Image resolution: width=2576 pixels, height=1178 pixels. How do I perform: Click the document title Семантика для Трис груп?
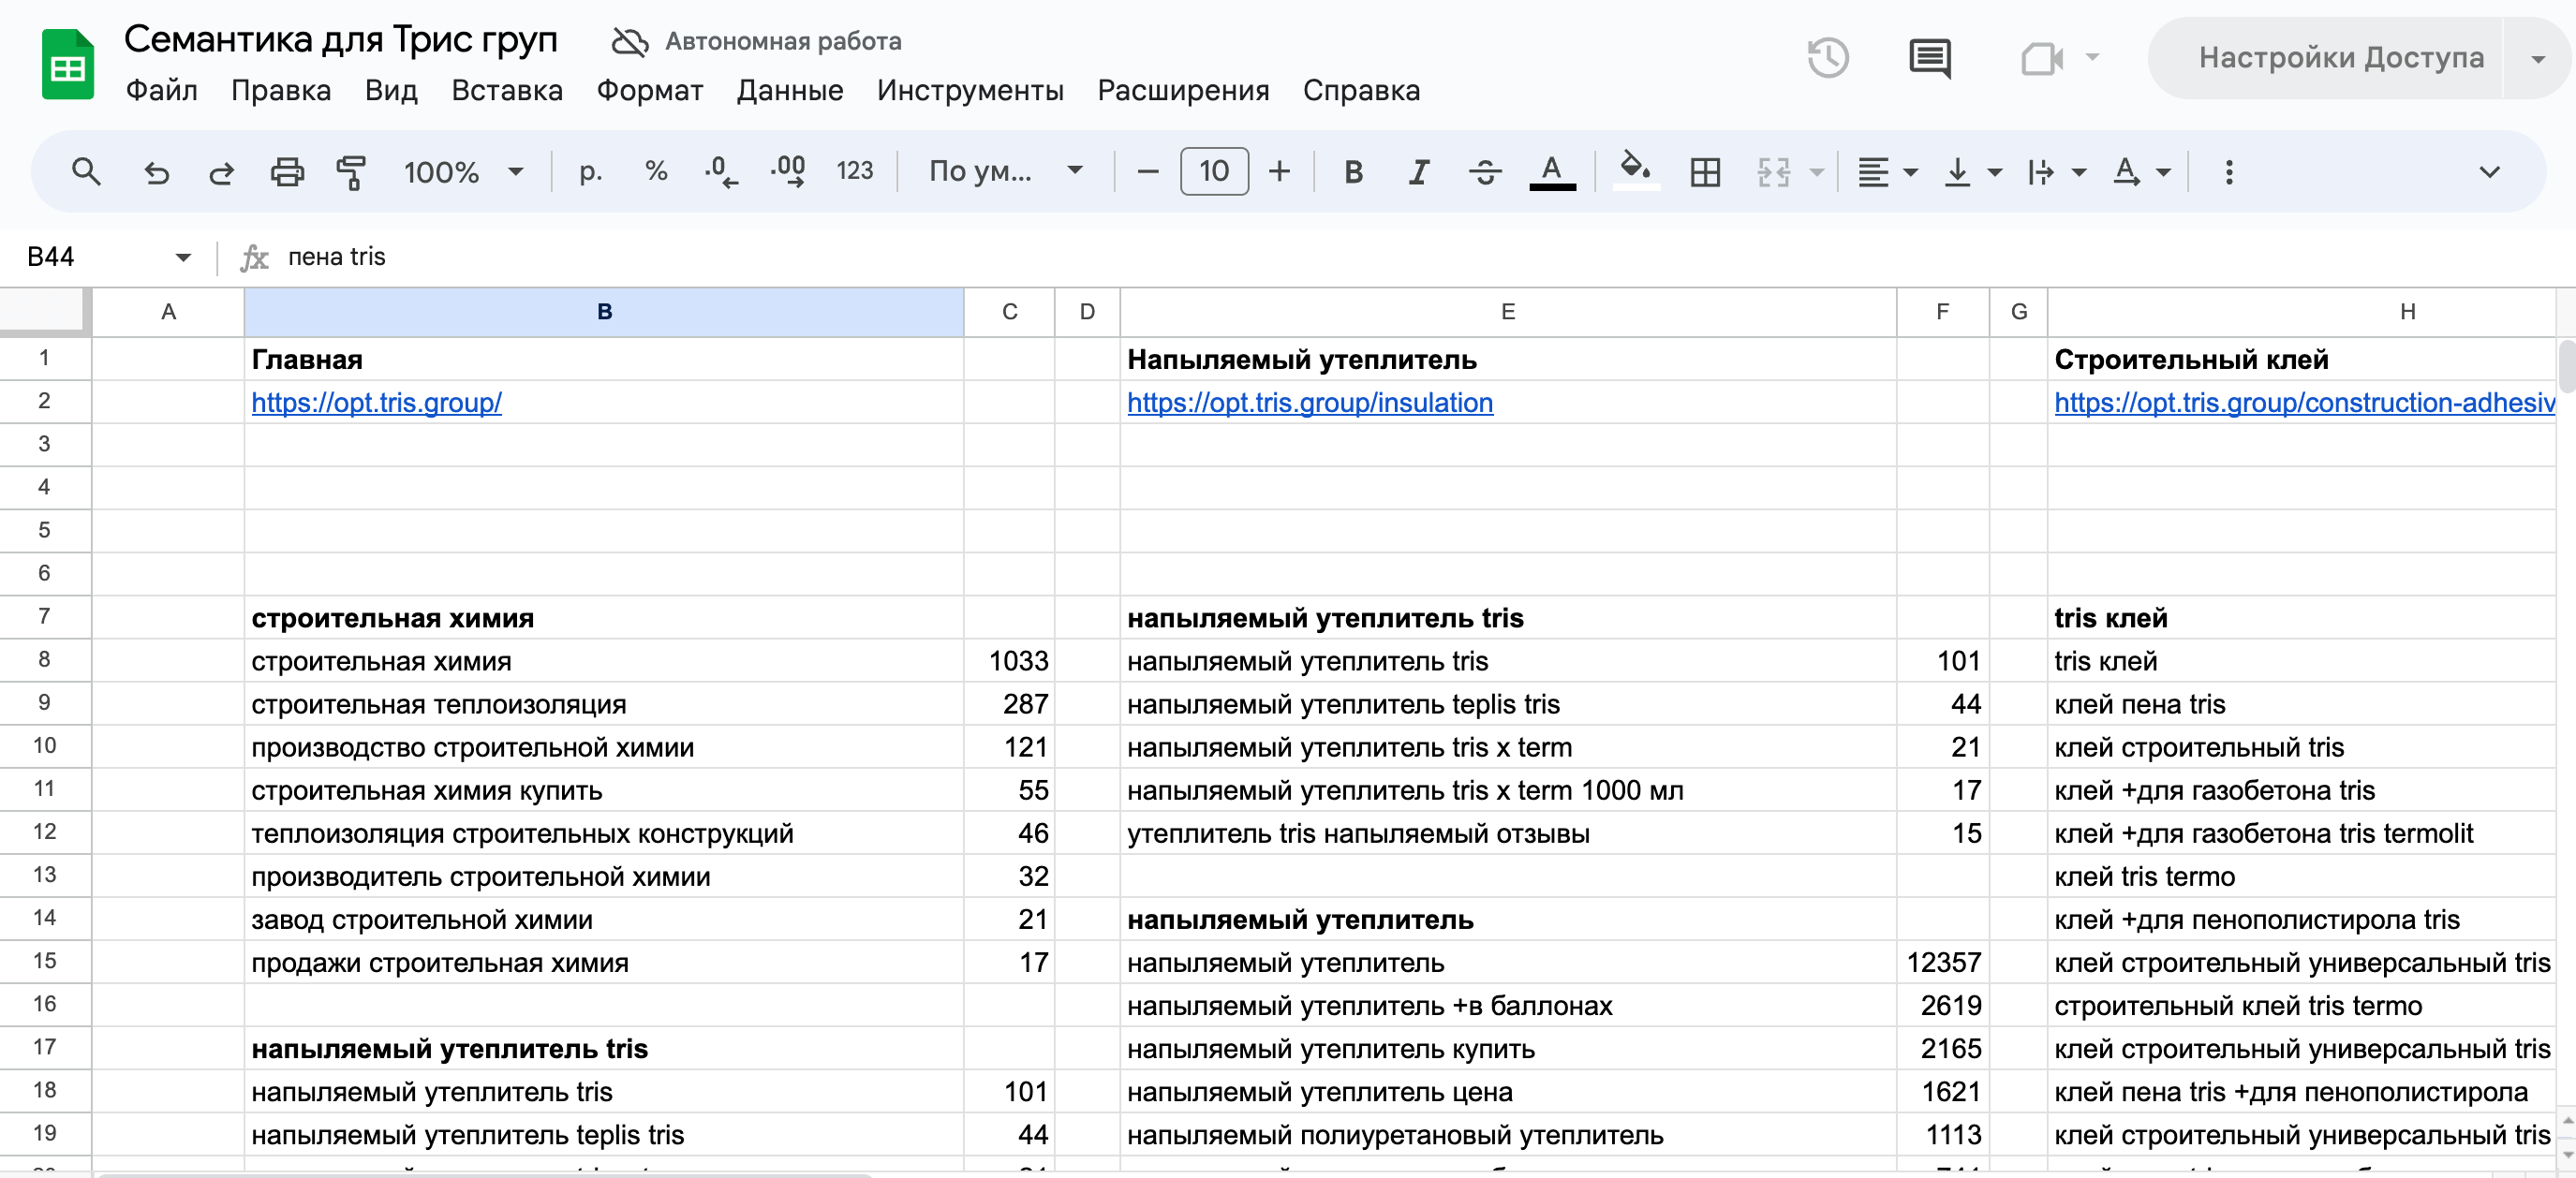point(340,39)
